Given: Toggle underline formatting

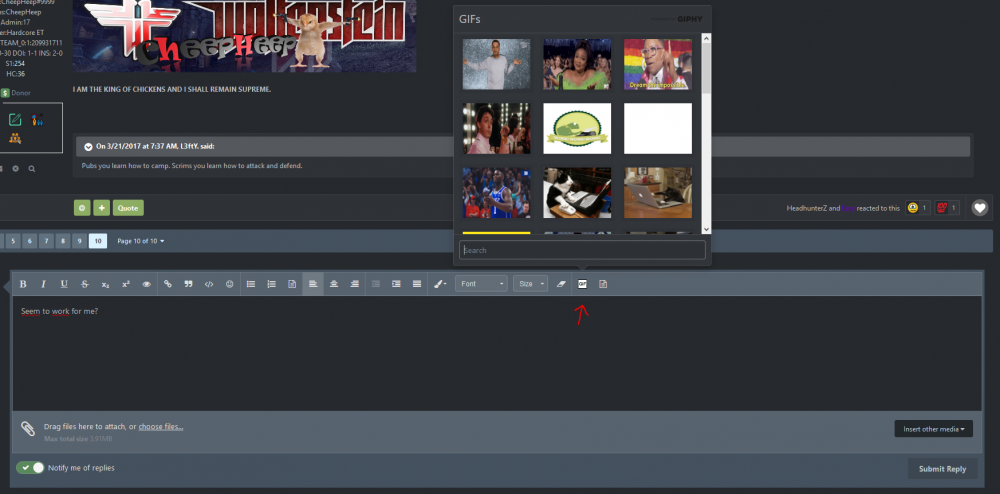Looking at the screenshot, I should coord(64,284).
